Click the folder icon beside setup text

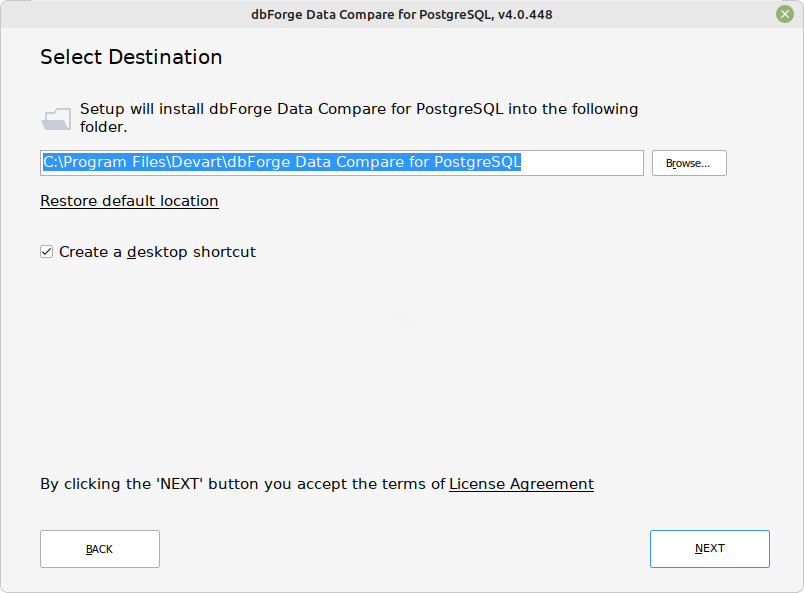[x=56, y=119]
